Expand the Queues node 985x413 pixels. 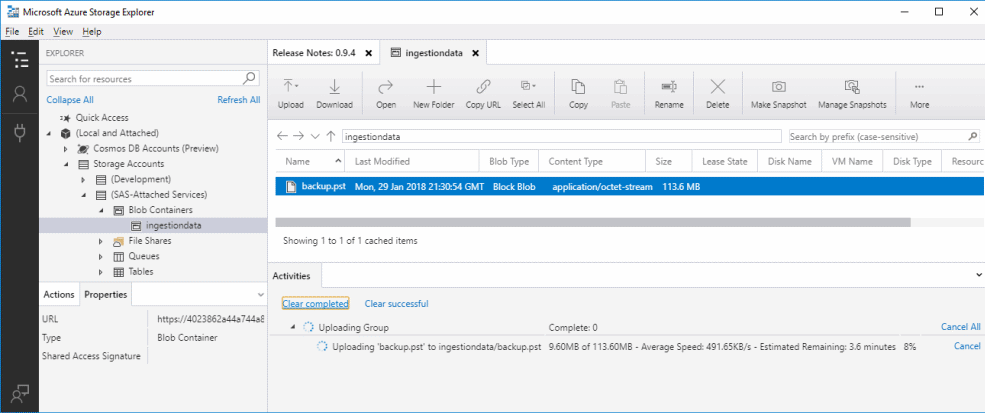[101, 256]
